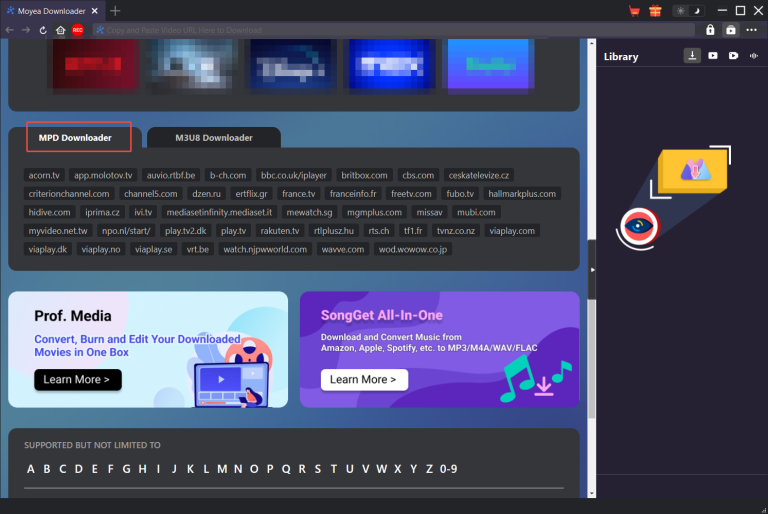Show the Library downloading list icon
Viewport: 768px width, 514px height.
point(692,56)
